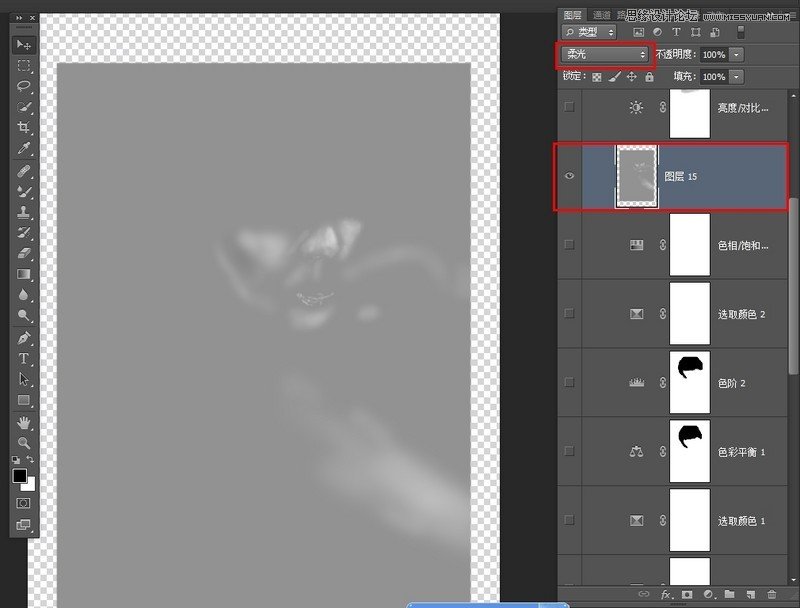The width and height of the screenshot is (800, 608).
Task: Switch to the 通道 tab
Action: click(x=602, y=15)
